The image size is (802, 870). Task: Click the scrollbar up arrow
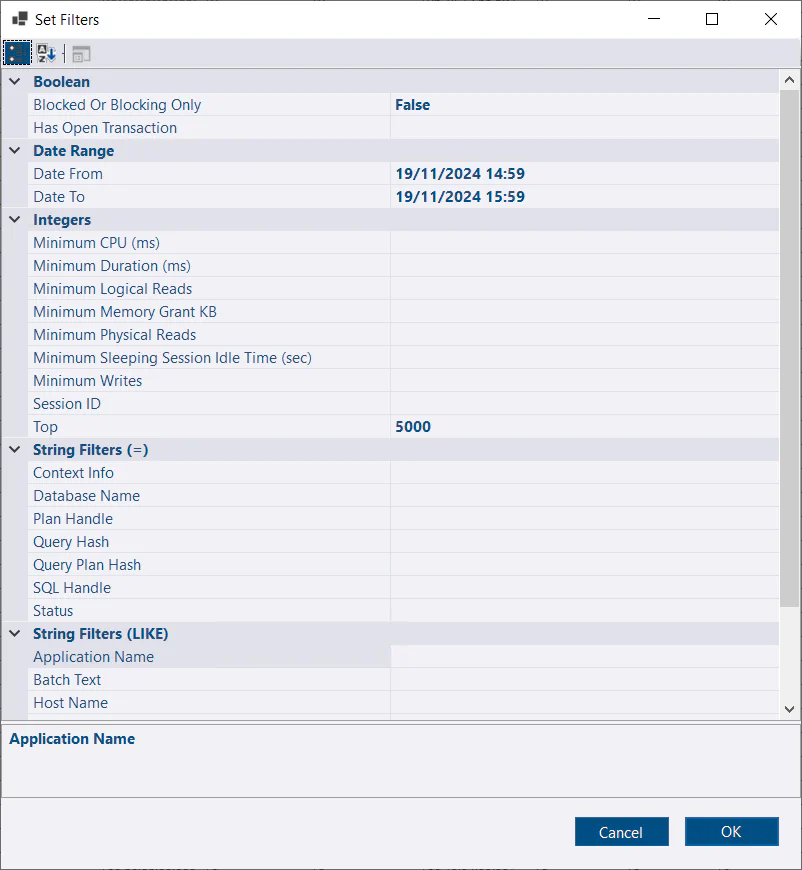coord(789,80)
